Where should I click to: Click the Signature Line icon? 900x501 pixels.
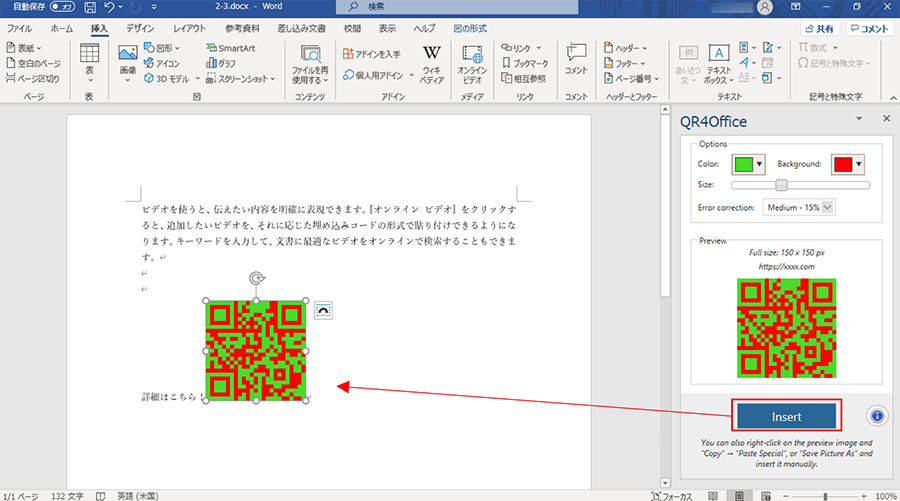770,48
